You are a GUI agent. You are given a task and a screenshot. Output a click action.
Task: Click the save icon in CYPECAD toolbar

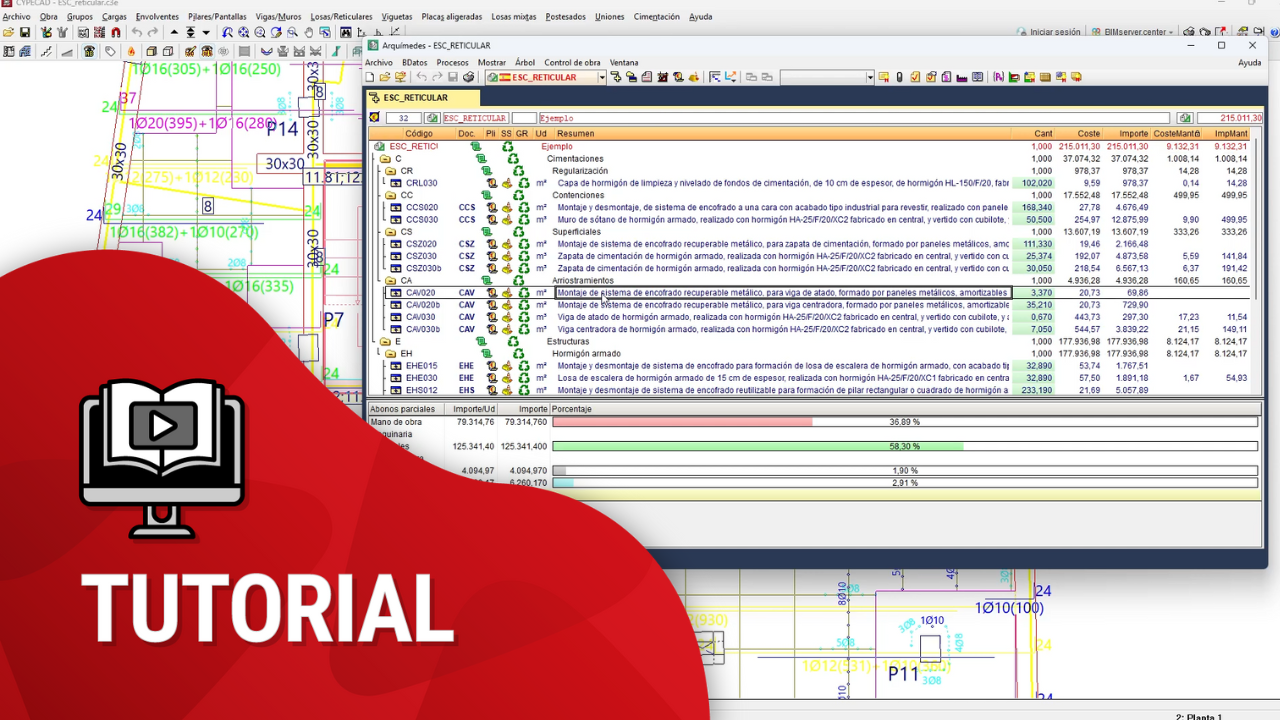pyautogui.click(x=24, y=33)
